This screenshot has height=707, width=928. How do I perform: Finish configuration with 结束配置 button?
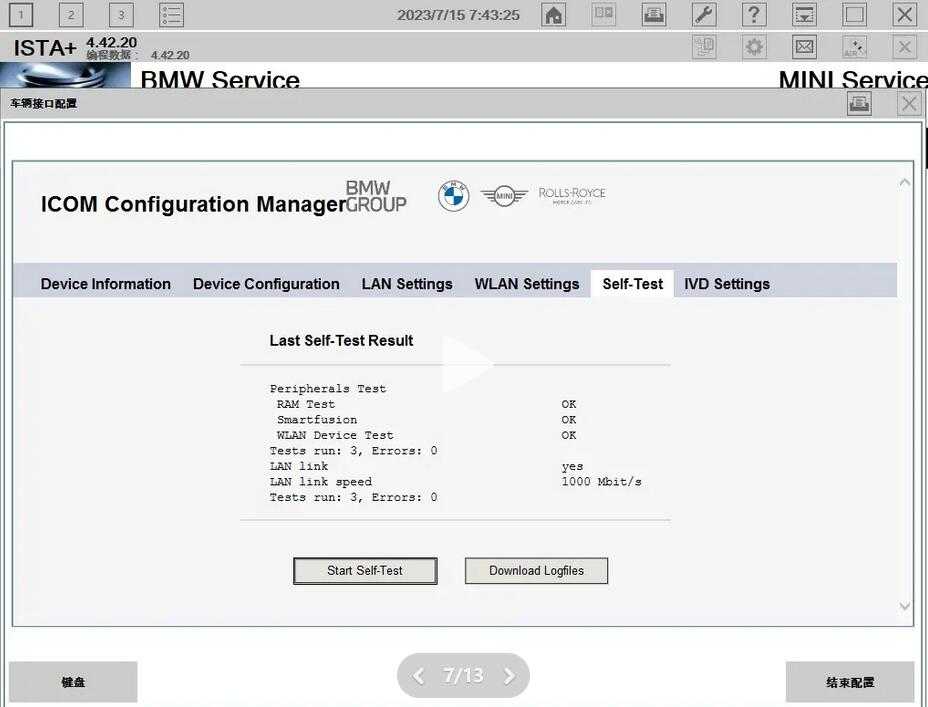[850, 682]
